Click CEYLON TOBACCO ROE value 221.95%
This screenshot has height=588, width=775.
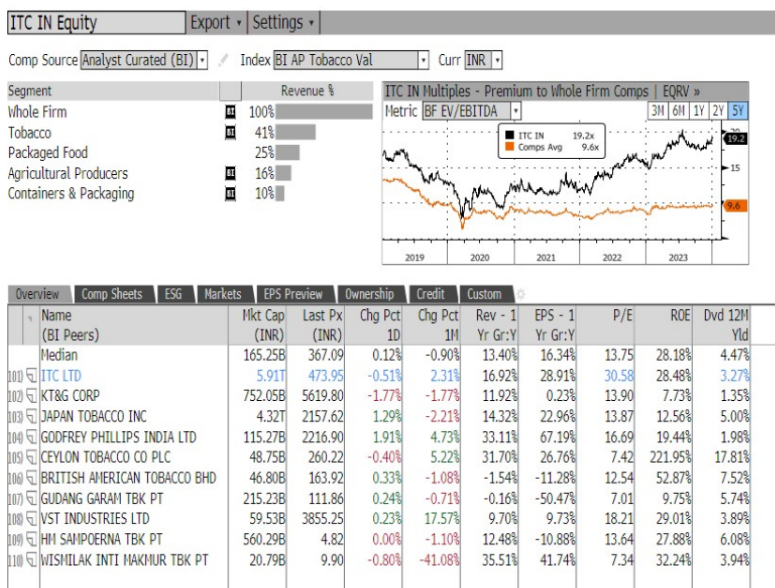[670, 457]
